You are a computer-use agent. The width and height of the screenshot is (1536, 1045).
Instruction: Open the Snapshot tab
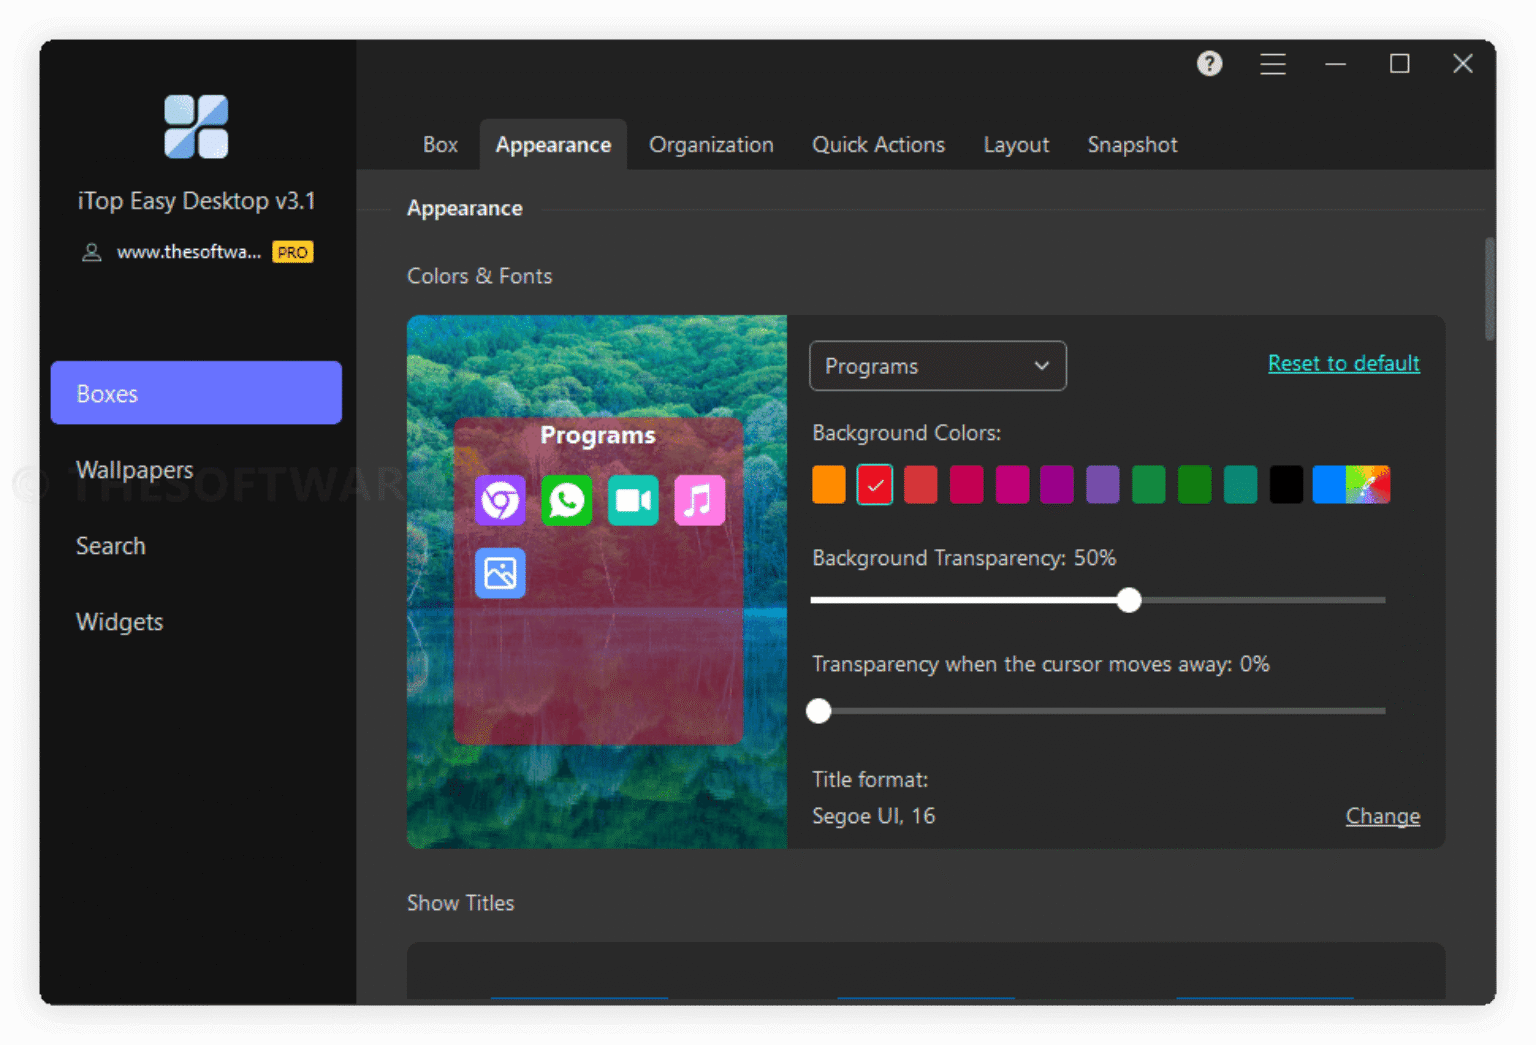[x=1132, y=144]
